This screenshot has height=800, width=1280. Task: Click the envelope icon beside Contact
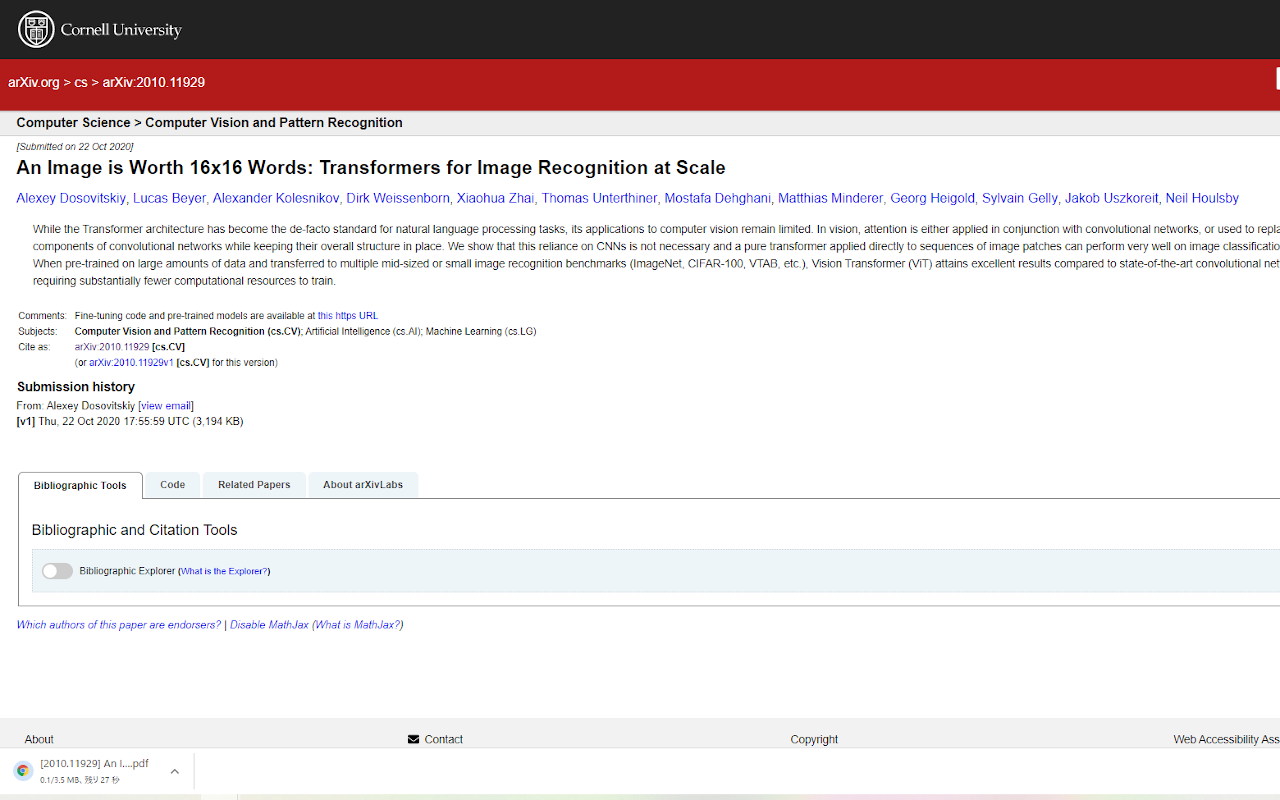coord(414,739)
